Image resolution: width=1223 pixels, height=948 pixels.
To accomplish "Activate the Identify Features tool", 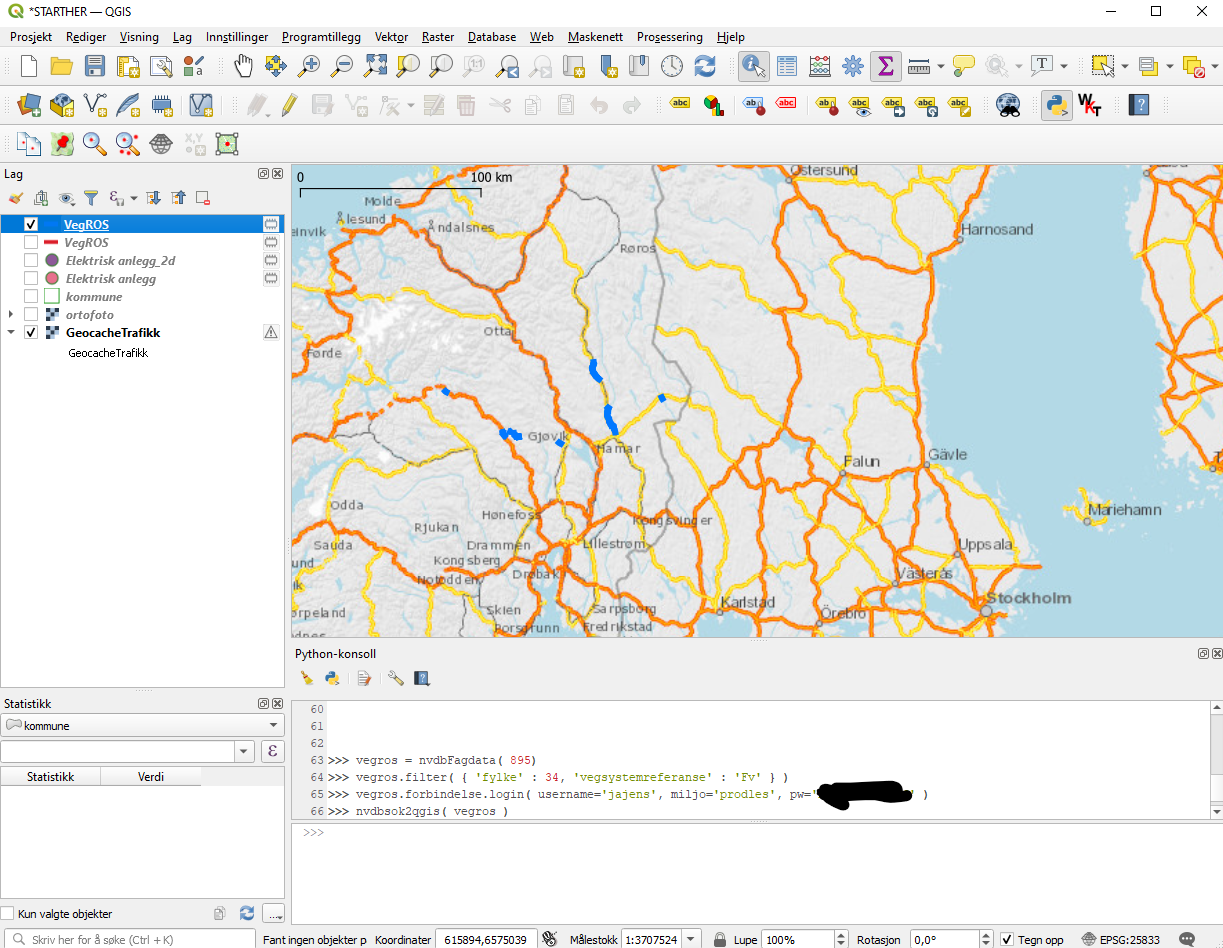I will pos(754,66).
